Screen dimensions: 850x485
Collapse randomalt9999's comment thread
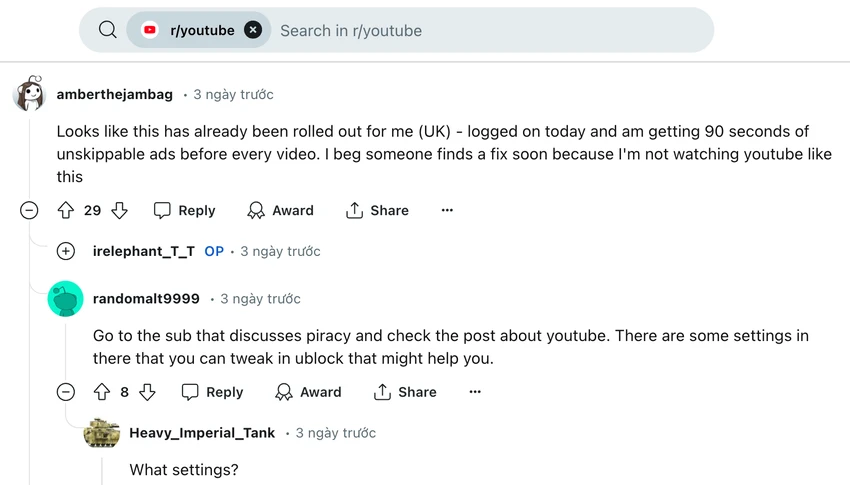[x=66, y=392]
